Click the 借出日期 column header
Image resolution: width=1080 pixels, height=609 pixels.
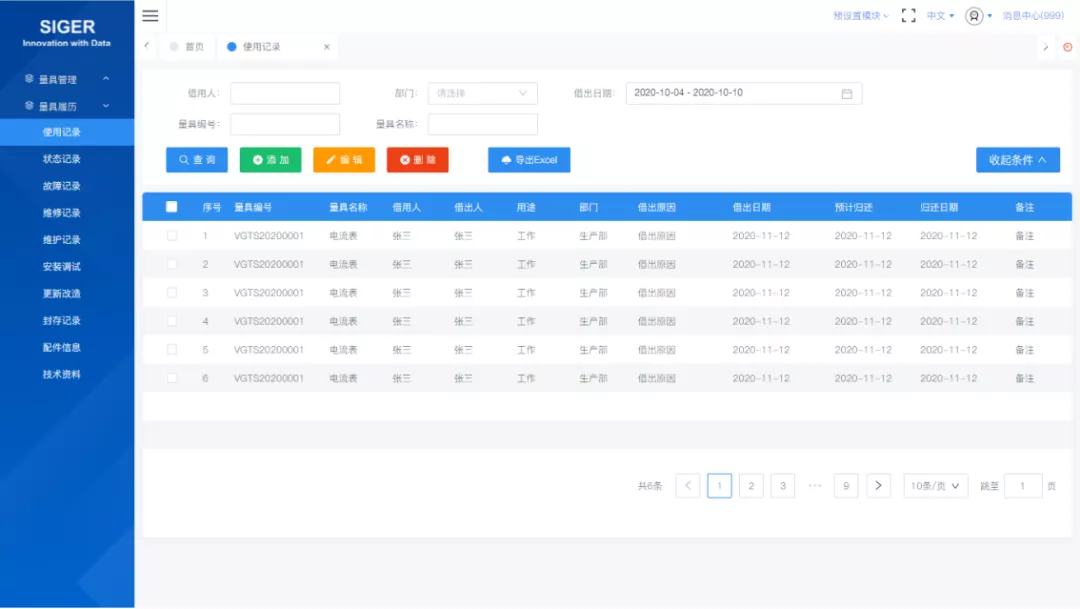coord(751,207)
